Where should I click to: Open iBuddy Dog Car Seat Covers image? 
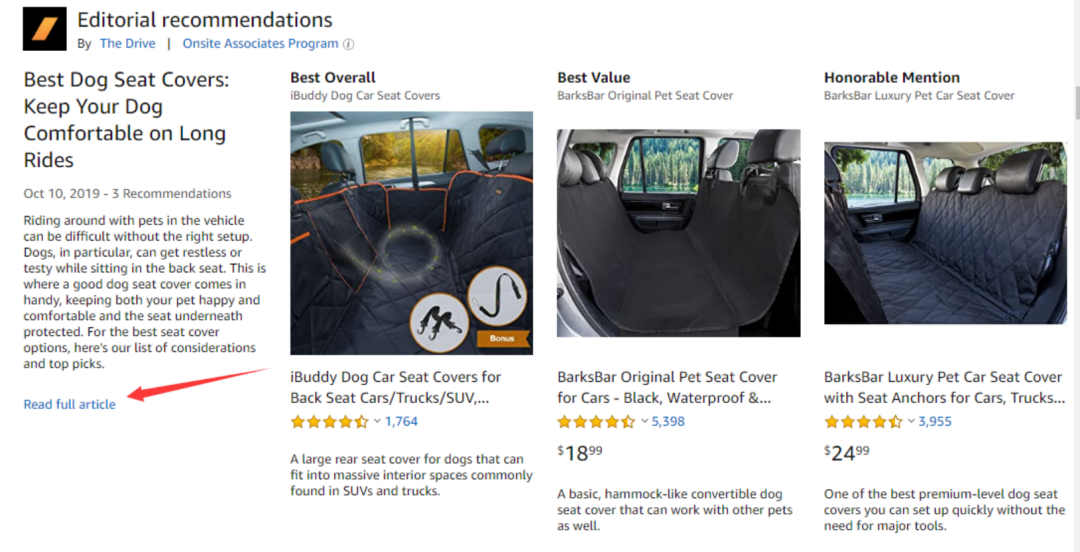coord(411,233)
